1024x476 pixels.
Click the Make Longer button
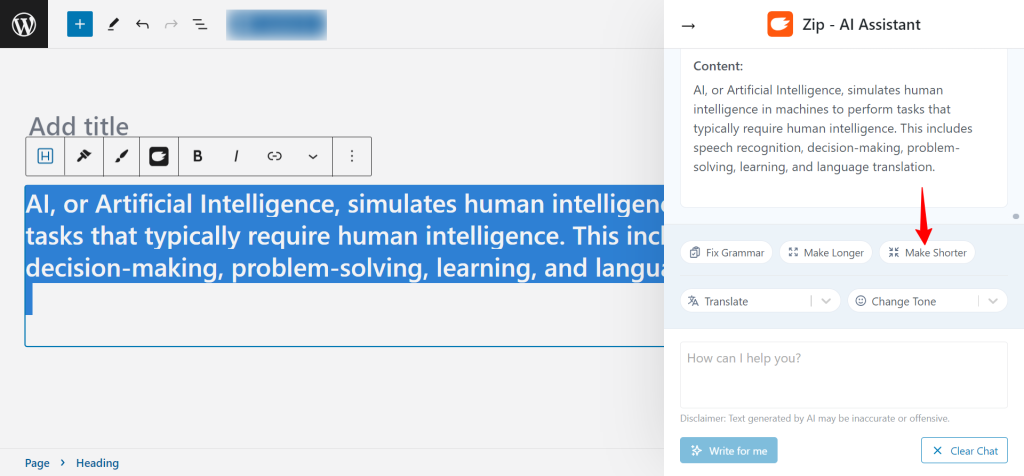tap(825, 253)
